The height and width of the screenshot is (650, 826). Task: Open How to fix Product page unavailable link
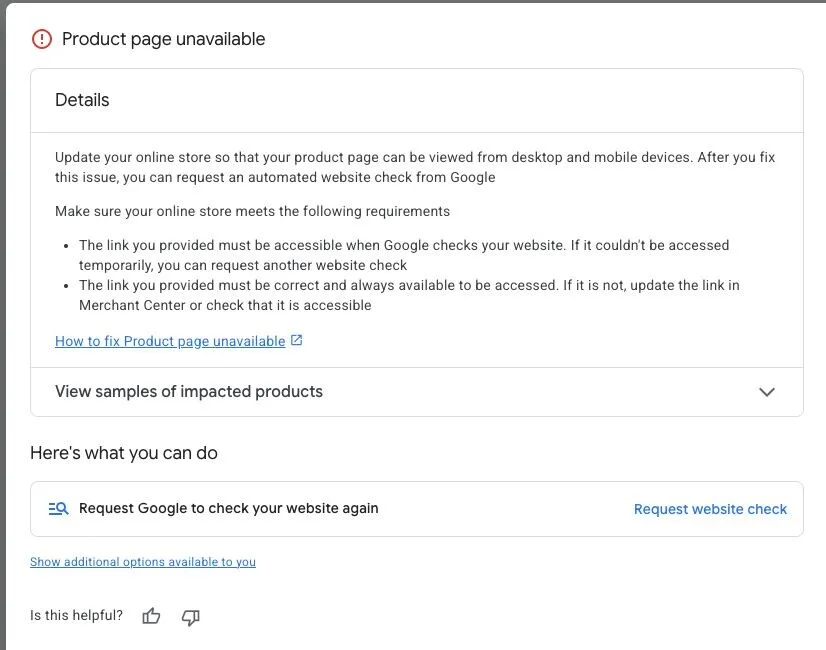pyautogui.click(x=170, y=341)
